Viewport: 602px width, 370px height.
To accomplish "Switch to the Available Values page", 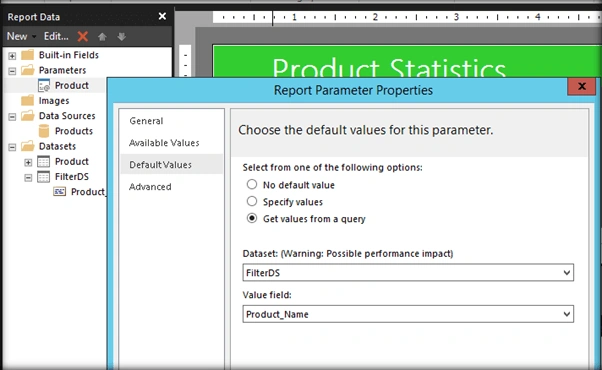I will tap(164, 143).
